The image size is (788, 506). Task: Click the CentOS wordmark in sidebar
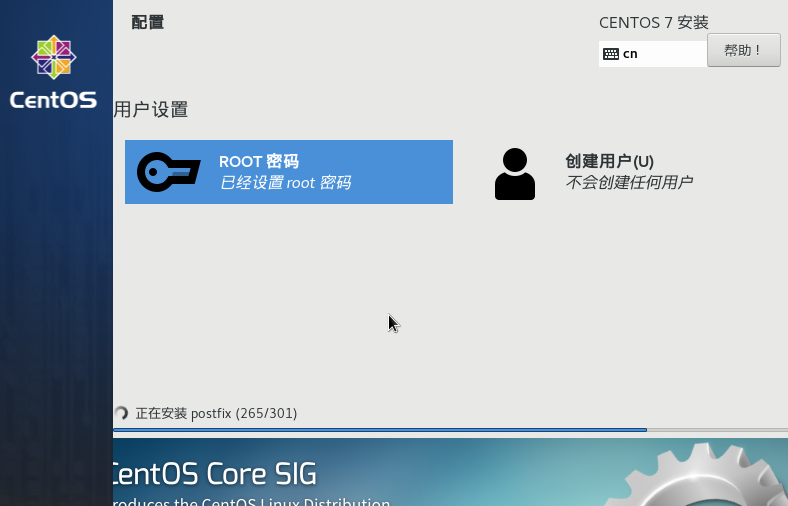pos(53,100)
